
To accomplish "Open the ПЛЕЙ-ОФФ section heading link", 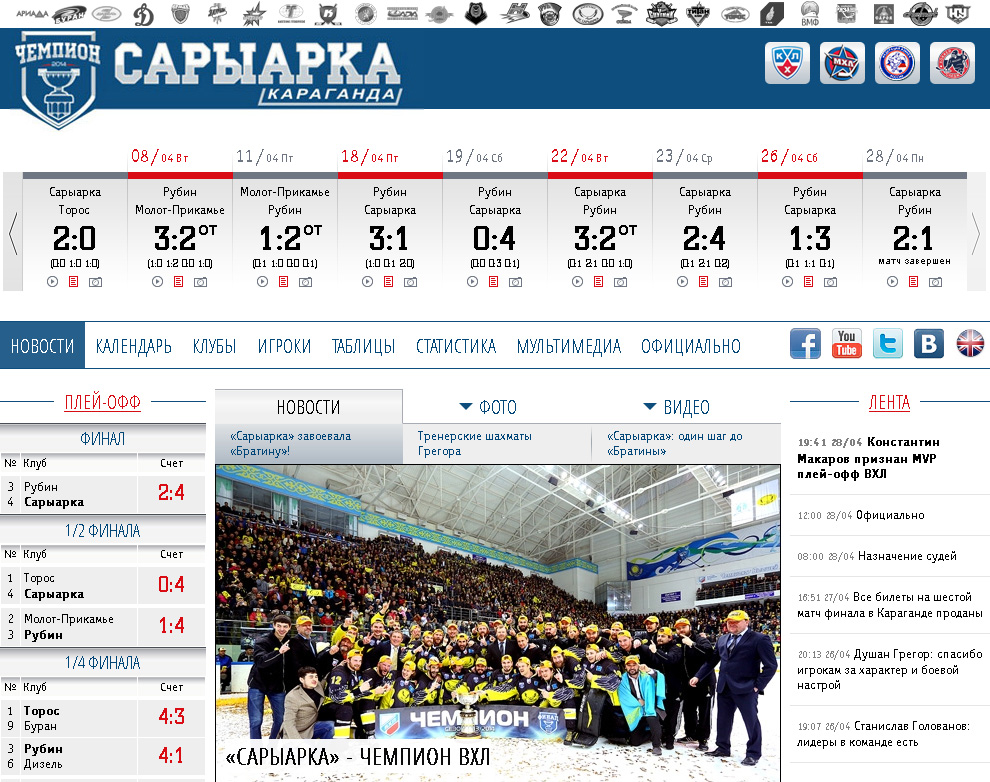I will pyautogui.click(x=102, y=402).
